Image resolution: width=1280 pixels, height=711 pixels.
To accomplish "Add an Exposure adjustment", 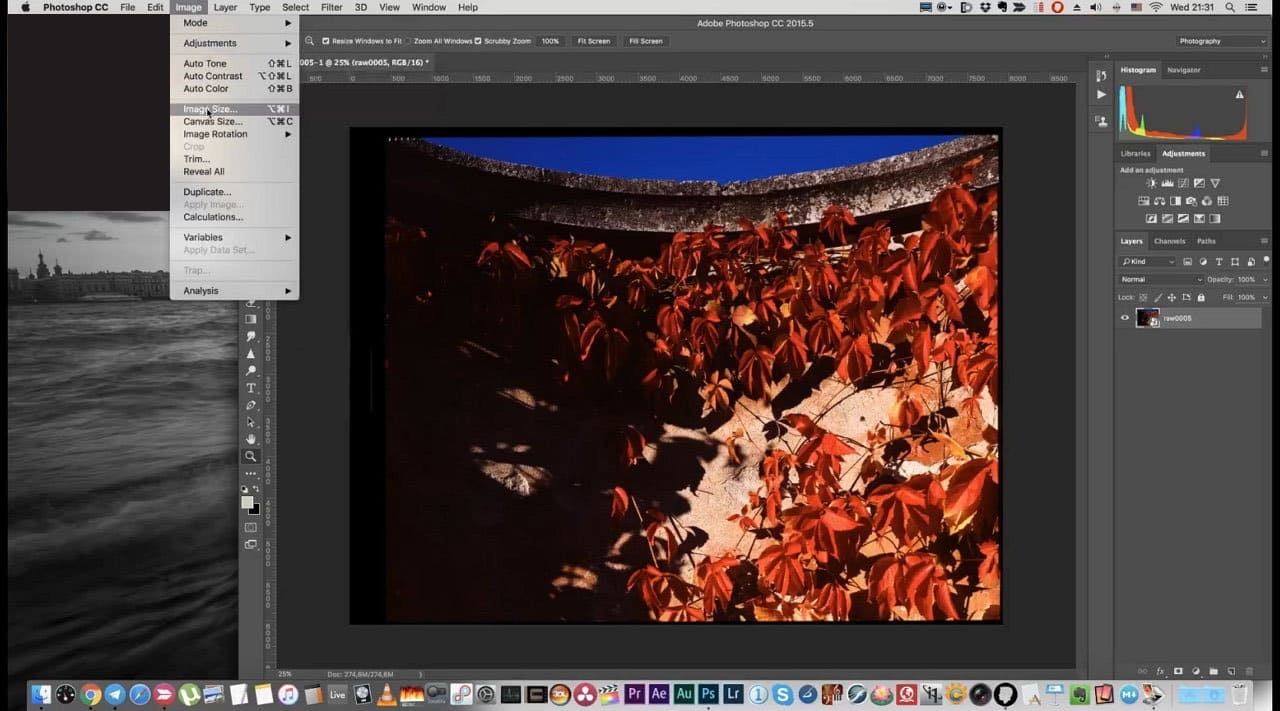I will click(x=1199, y=183).
